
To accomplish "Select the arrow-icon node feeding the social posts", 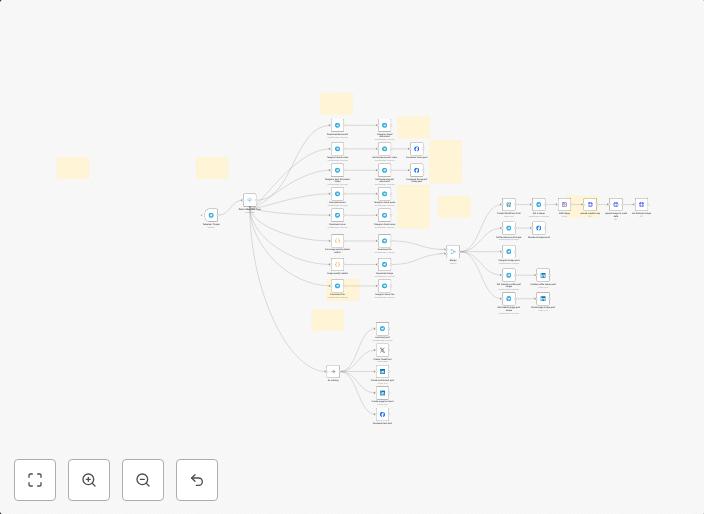I will click(333, 371).
